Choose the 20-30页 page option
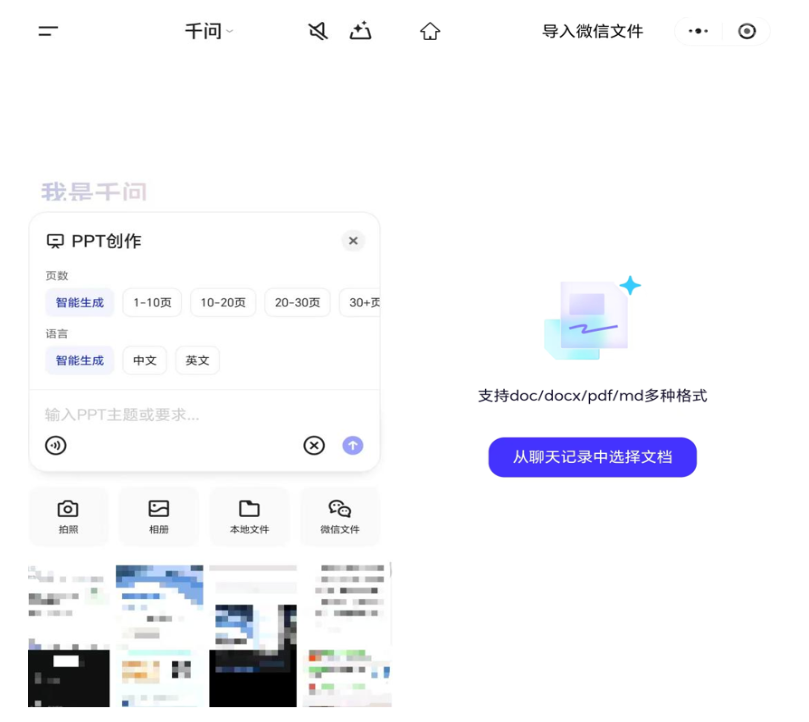 [297, 302]
